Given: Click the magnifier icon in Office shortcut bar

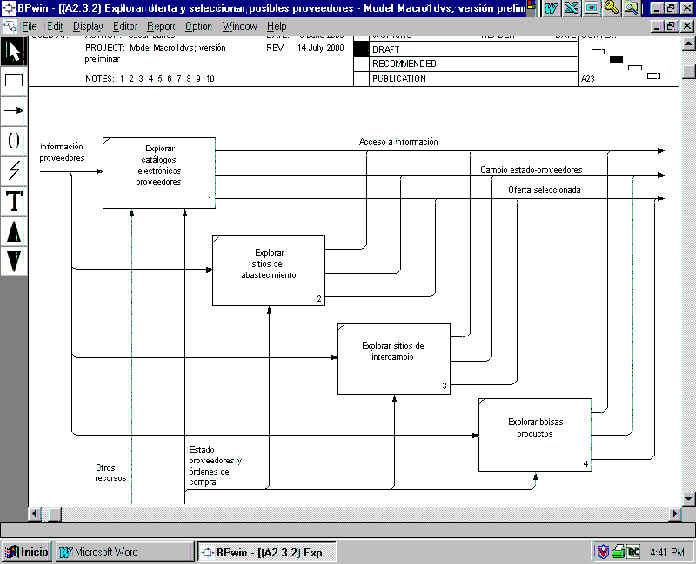Looking at the screenshot, I should point(632,8).
